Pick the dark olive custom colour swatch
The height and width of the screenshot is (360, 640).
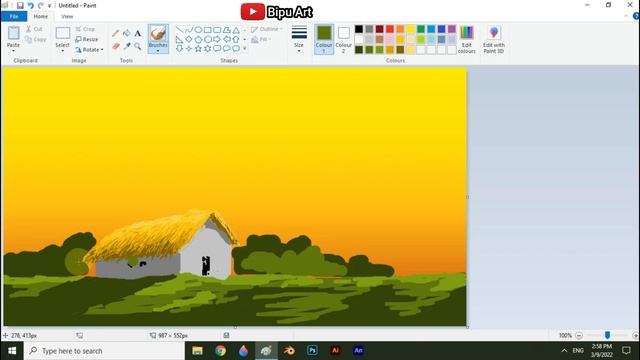point(359,50)
